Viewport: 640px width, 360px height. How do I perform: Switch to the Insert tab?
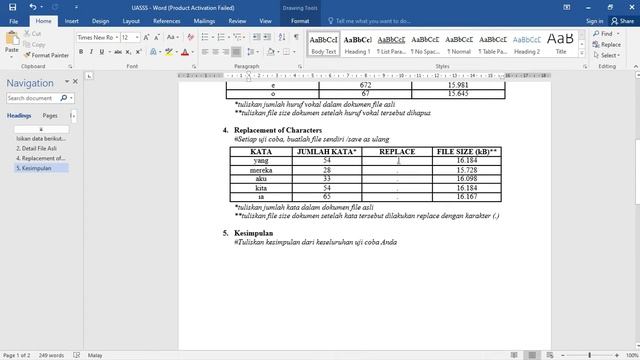tap(71, 21)
